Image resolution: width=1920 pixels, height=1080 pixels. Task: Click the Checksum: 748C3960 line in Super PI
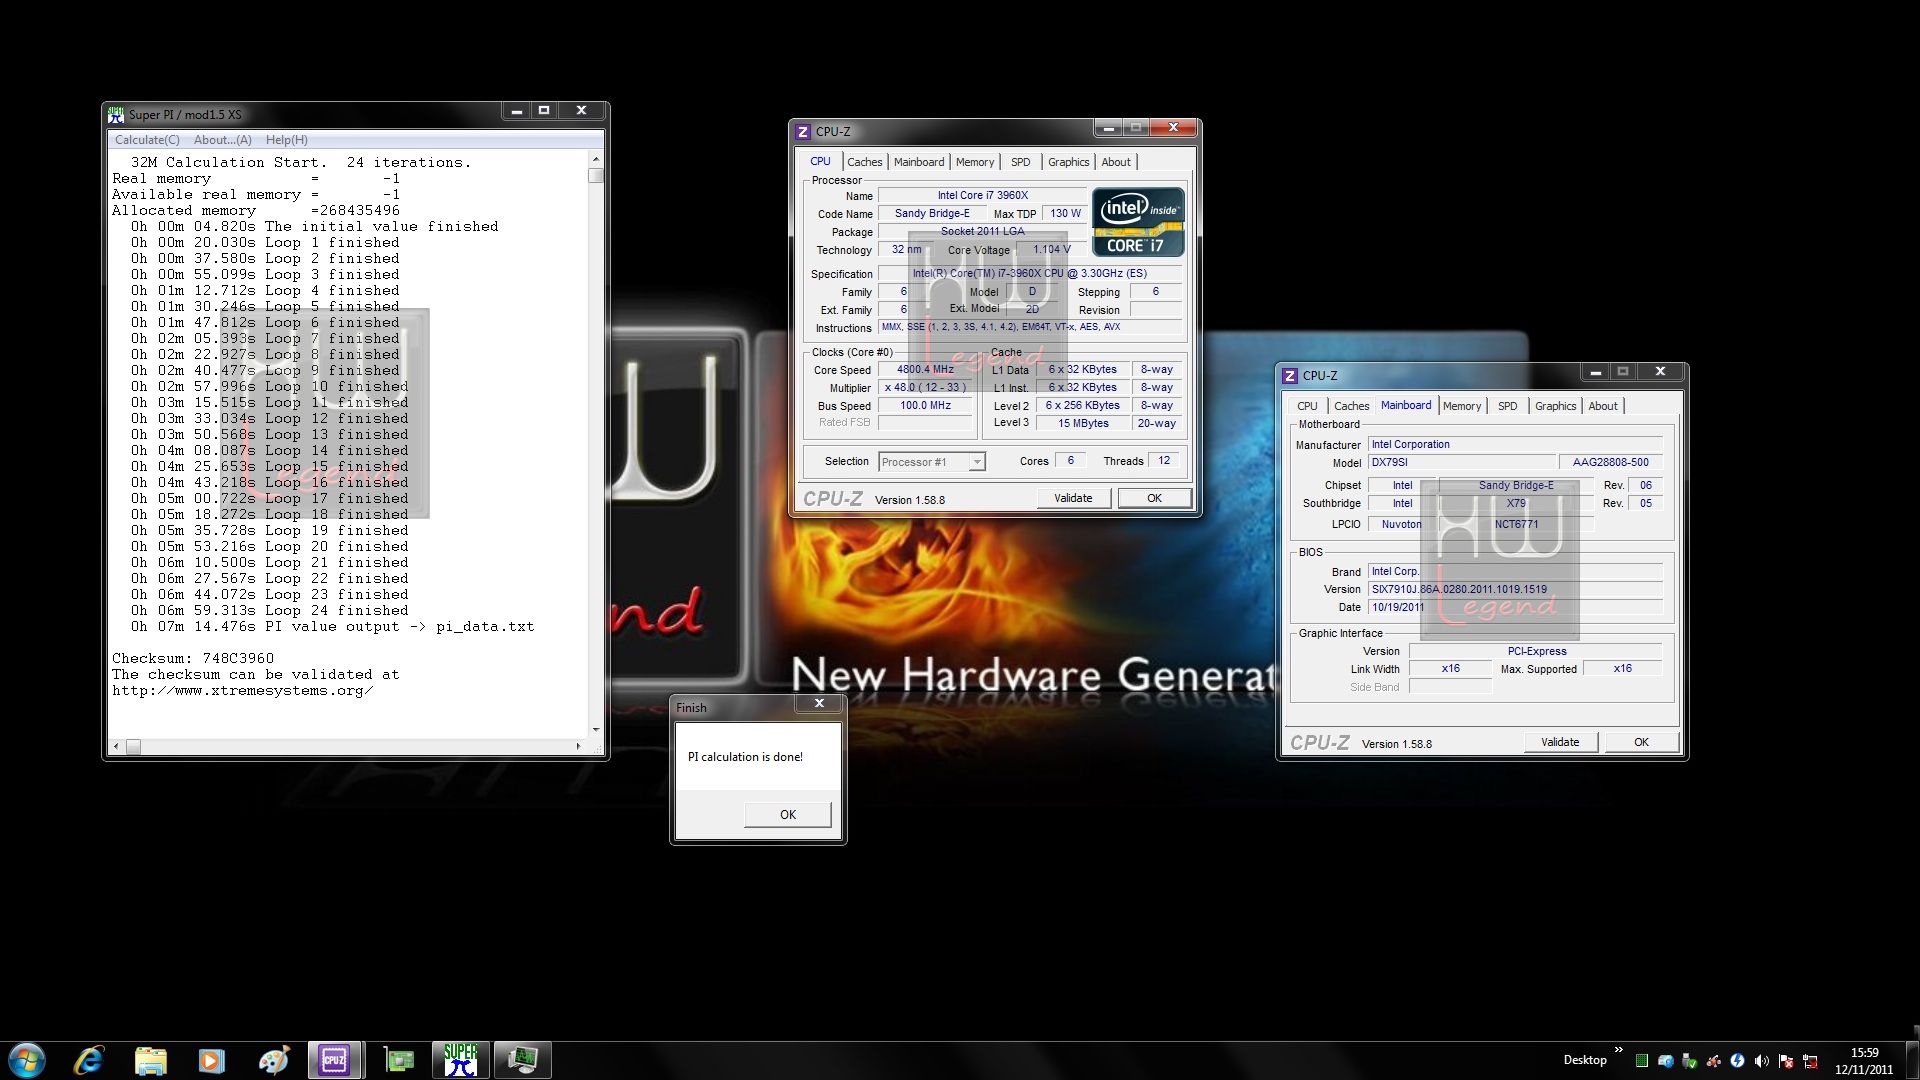(193, 659)
